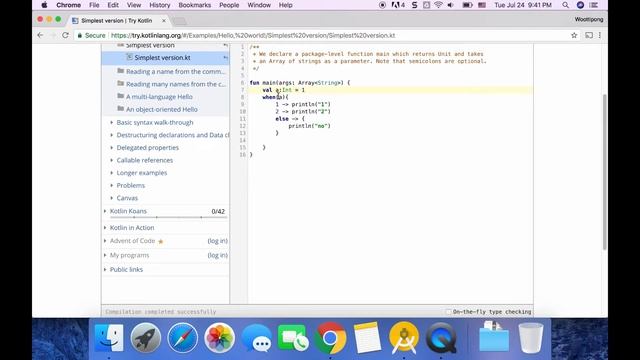Screen dimensions: 640x360
Task: Click log in next to Advent of Code
Action: [218, 241]
